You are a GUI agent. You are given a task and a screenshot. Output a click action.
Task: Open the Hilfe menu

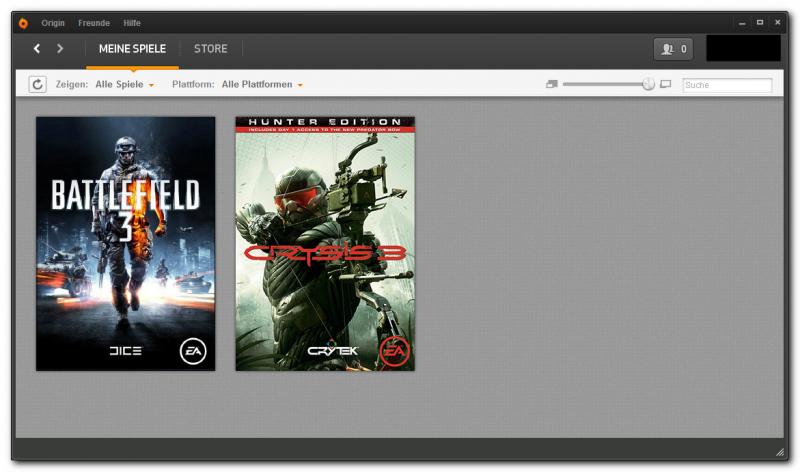[x=132, y=22]
